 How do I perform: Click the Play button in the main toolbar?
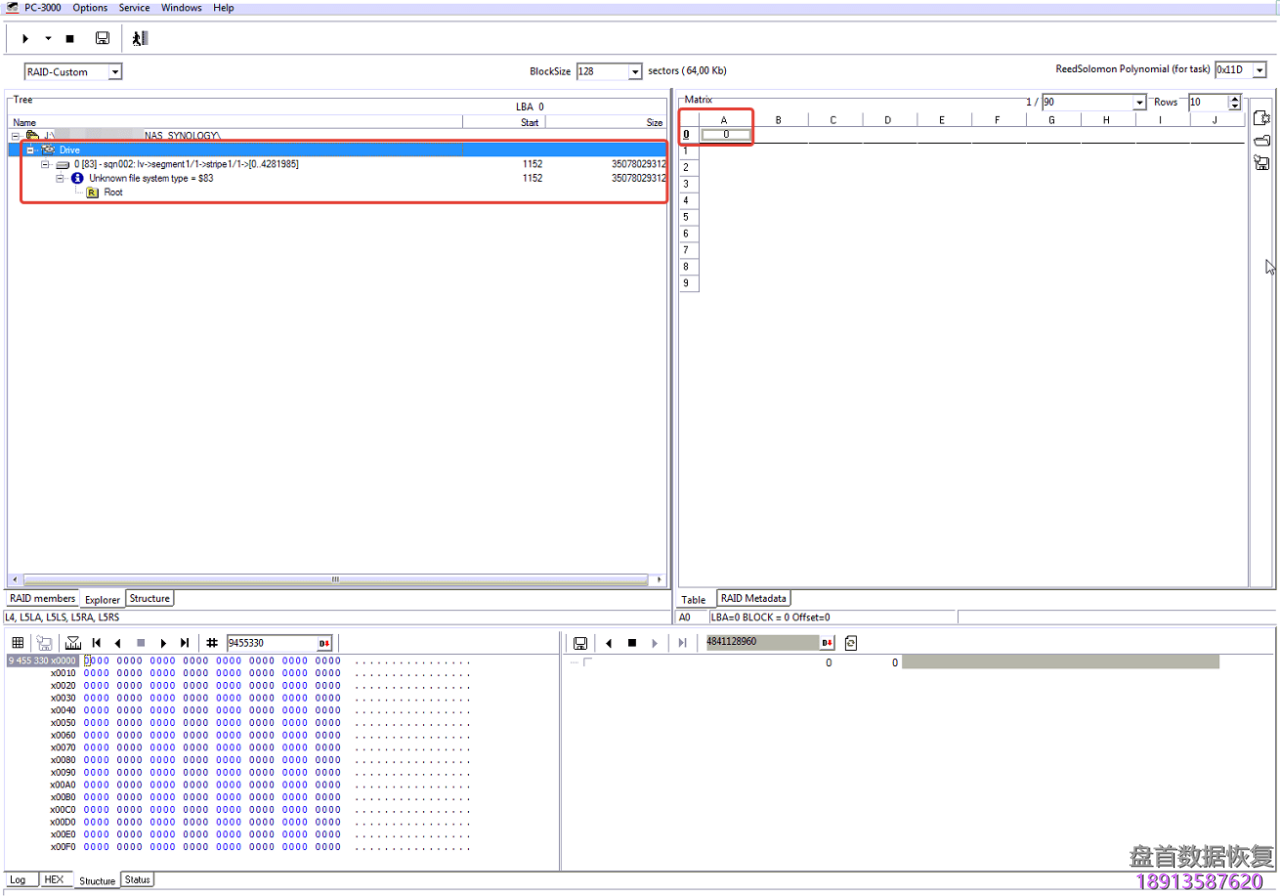pos(25,39)
